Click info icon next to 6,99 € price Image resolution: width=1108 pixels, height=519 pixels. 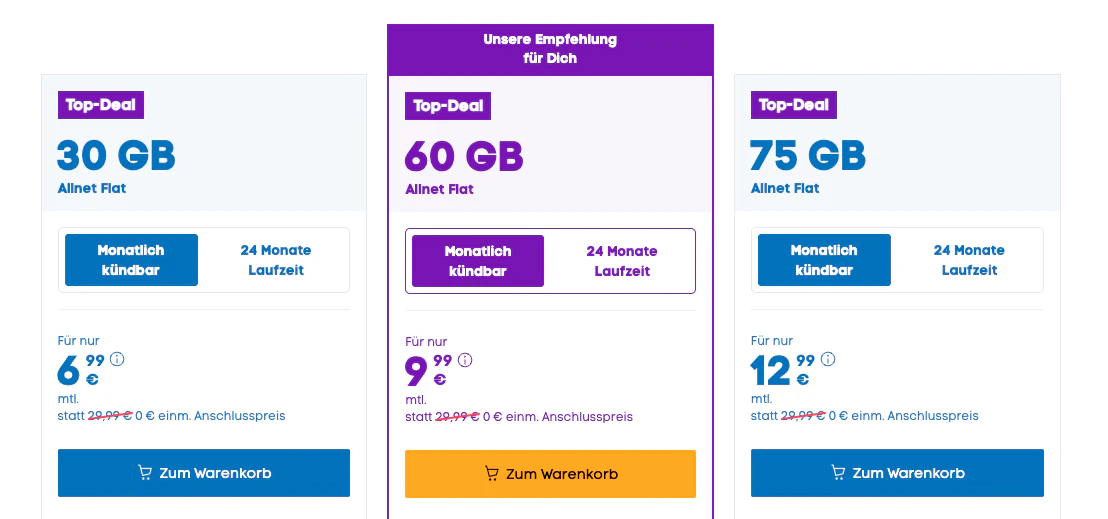(x=118, y=360)
